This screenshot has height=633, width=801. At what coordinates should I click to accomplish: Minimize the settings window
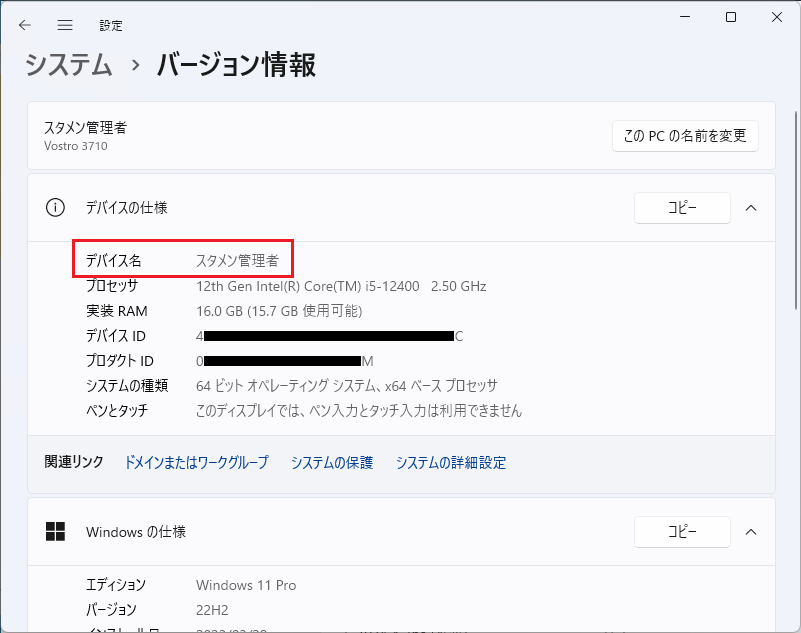point(685,17)
